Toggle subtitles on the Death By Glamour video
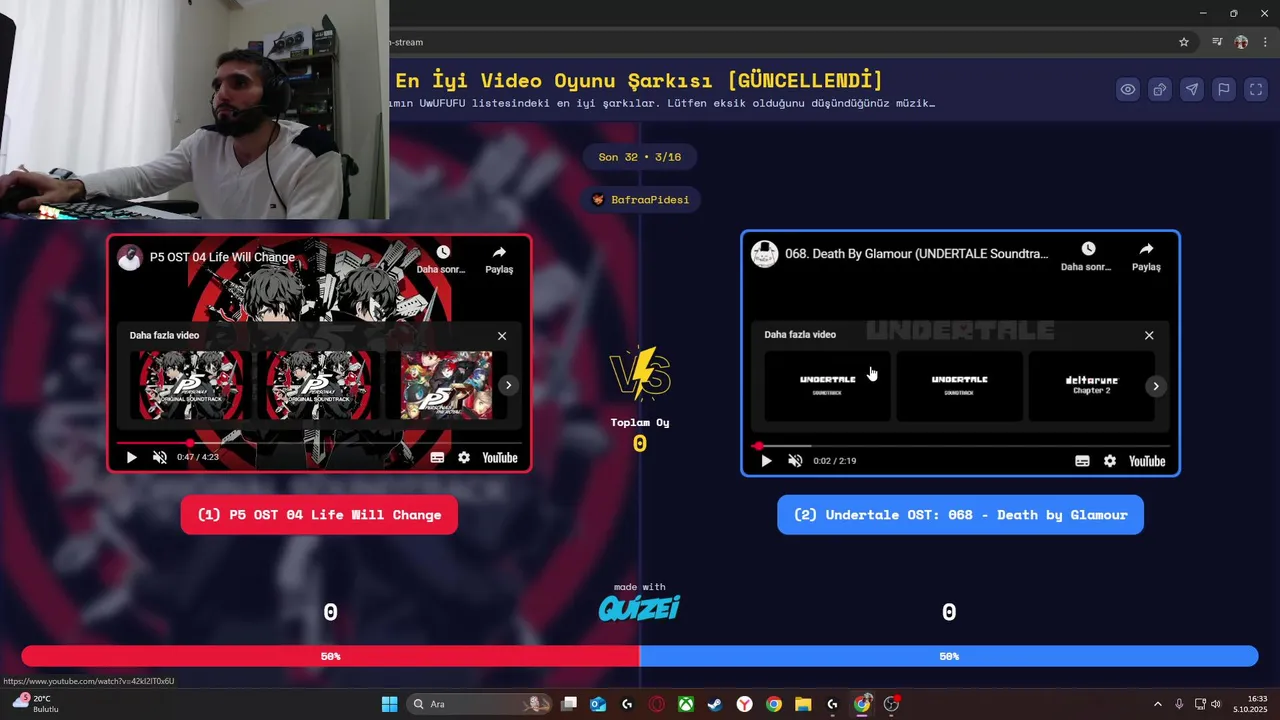 click(1082, 461)
